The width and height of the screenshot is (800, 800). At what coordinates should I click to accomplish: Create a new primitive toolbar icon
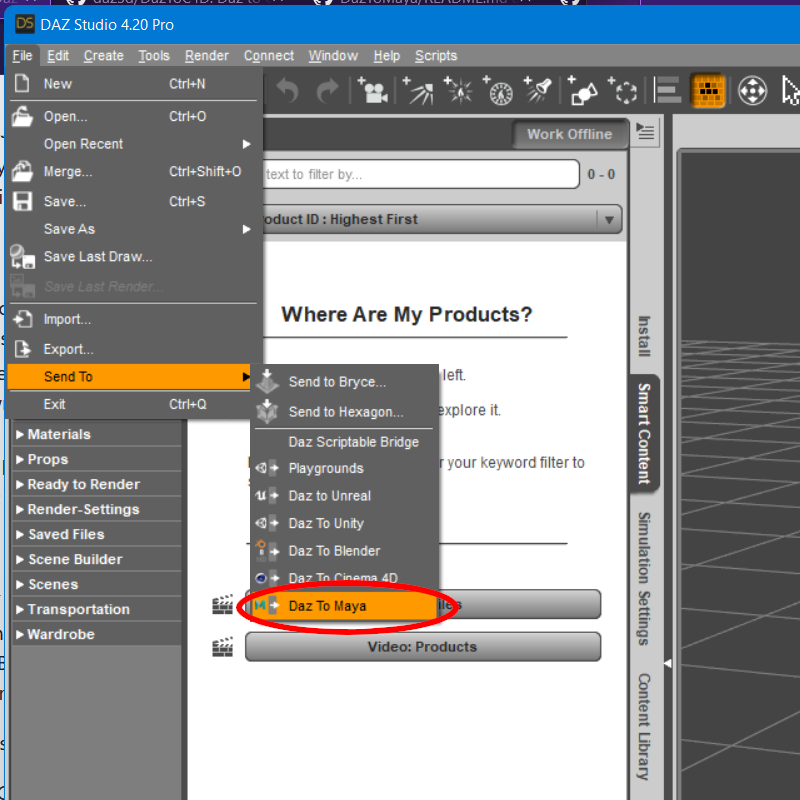tap(582, 91)
